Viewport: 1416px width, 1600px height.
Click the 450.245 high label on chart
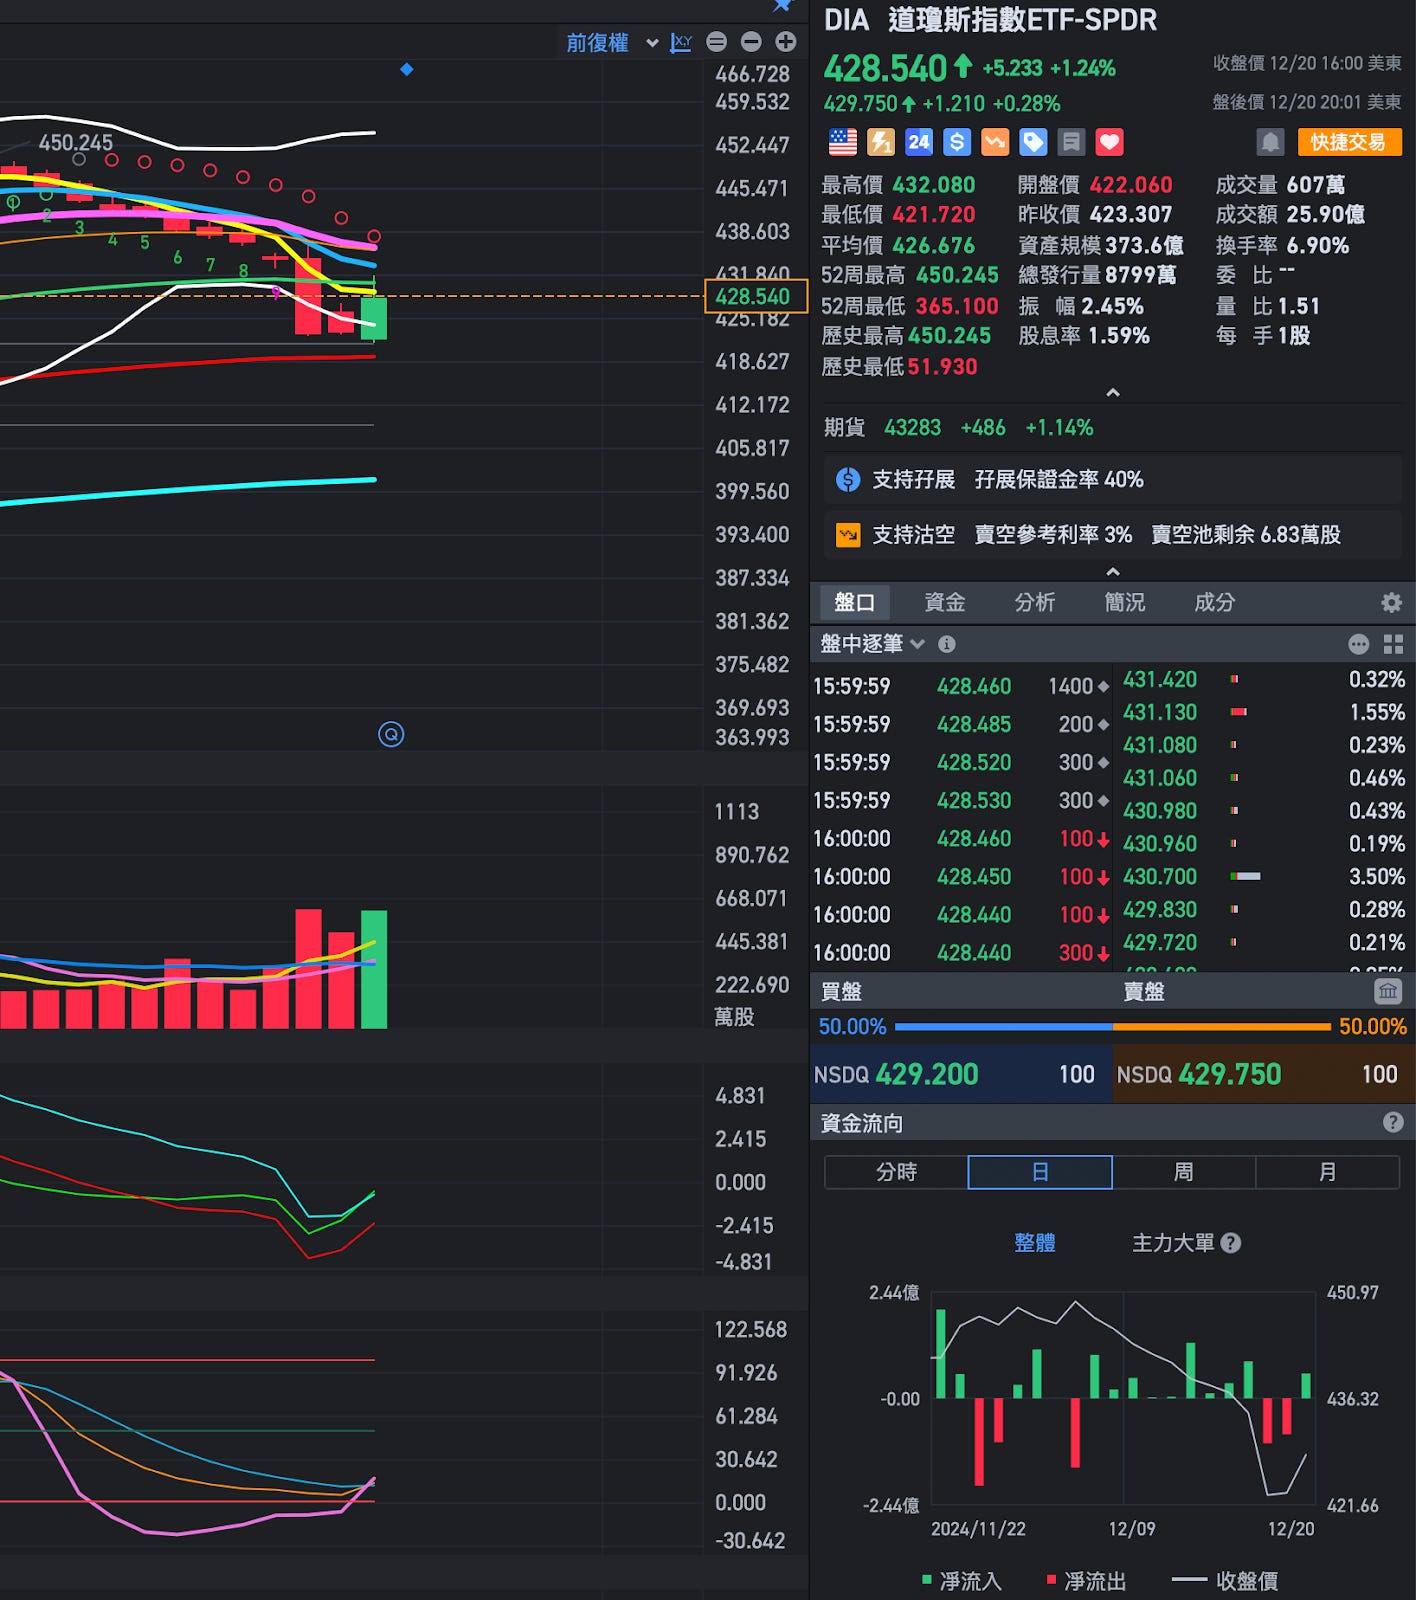[x=76, y=143]
